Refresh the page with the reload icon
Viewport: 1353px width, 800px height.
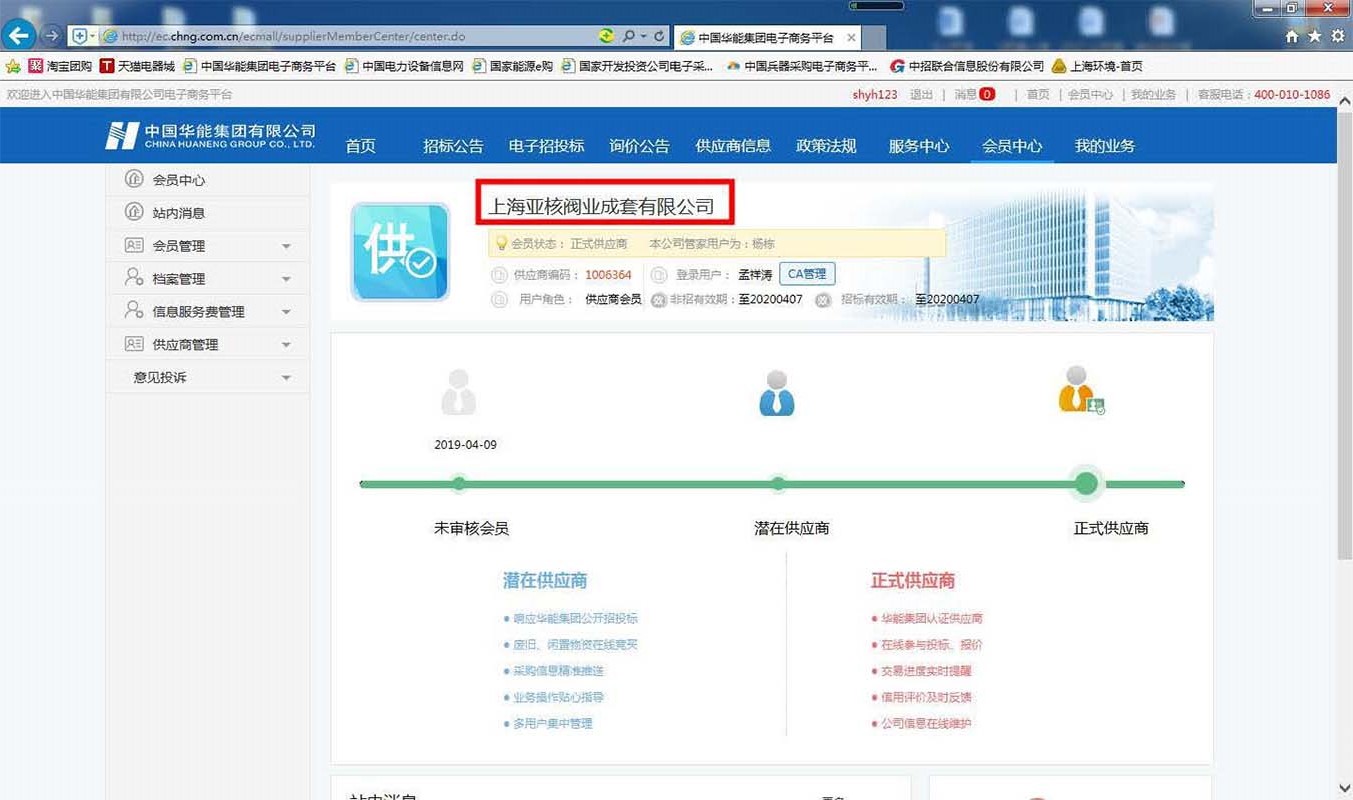click(x=659, y=36)
